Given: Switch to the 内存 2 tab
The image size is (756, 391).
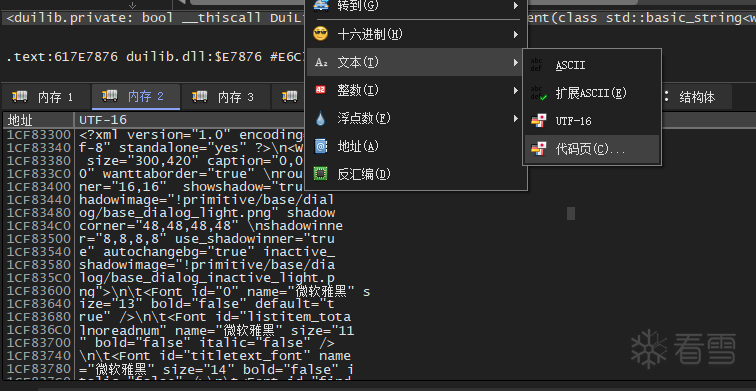Looking at the screenshot, I should [136, 97].
